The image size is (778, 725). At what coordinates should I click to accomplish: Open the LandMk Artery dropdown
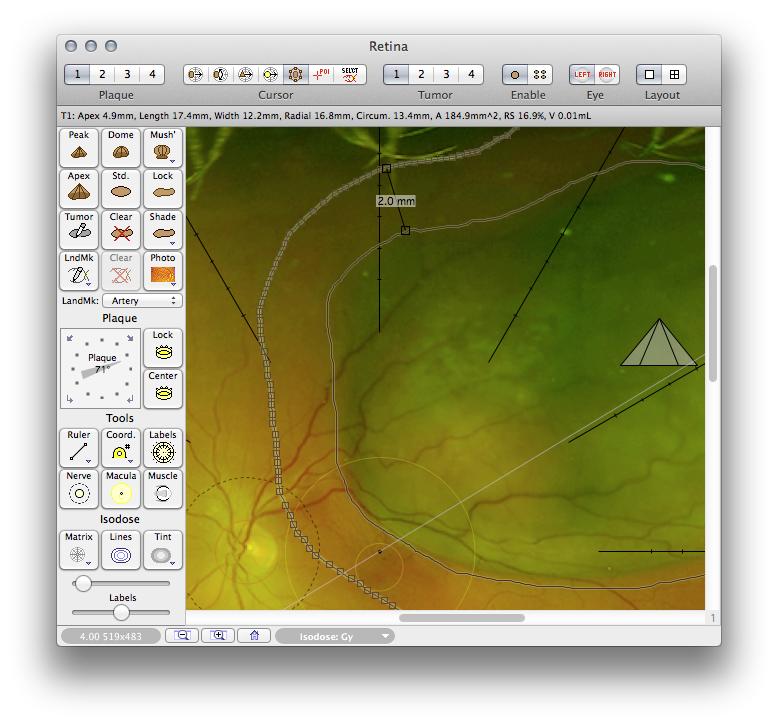coord(141,300)
